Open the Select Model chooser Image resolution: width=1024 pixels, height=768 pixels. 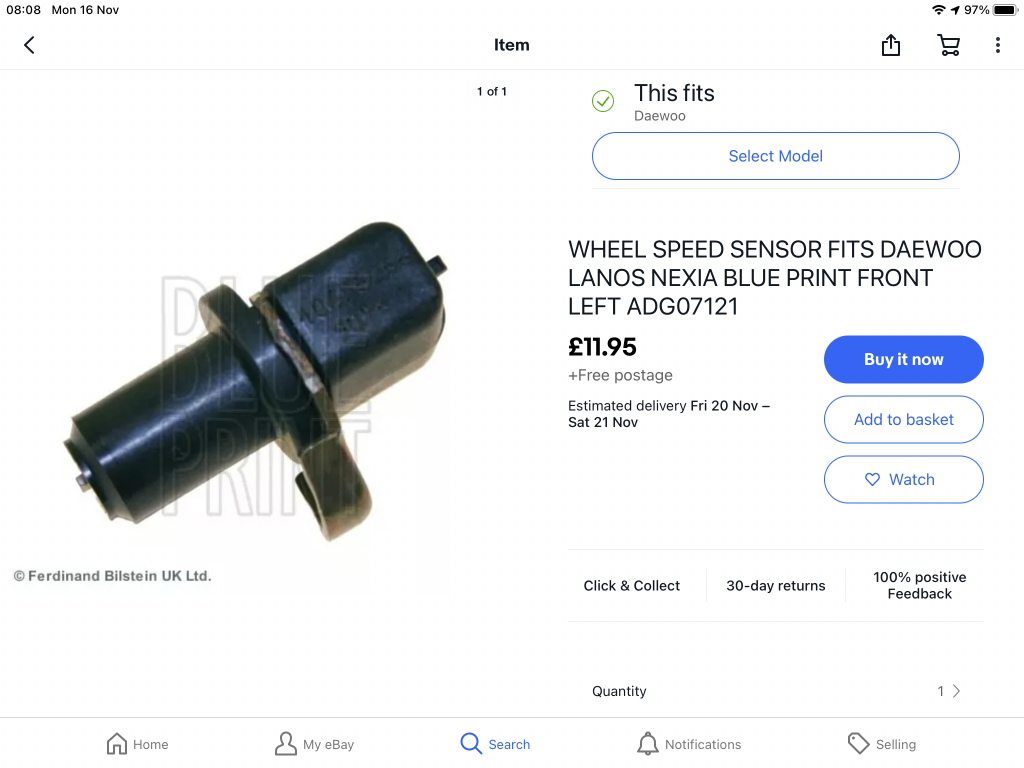click(775, 156)
